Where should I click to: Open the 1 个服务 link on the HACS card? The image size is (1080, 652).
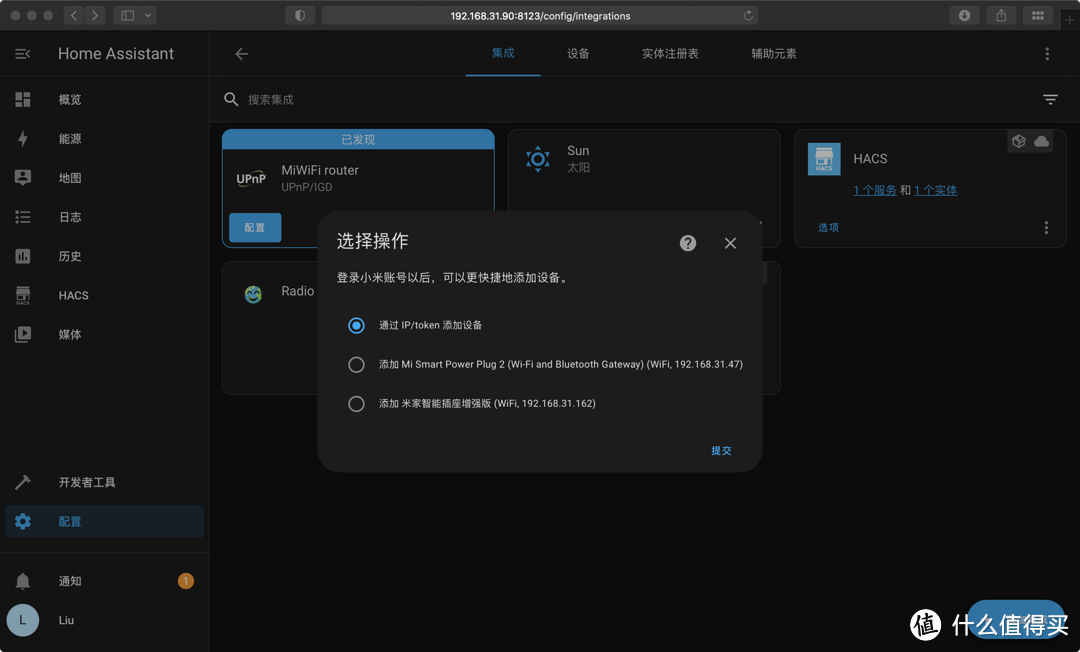pyautogui.click(x=875, y=189)
